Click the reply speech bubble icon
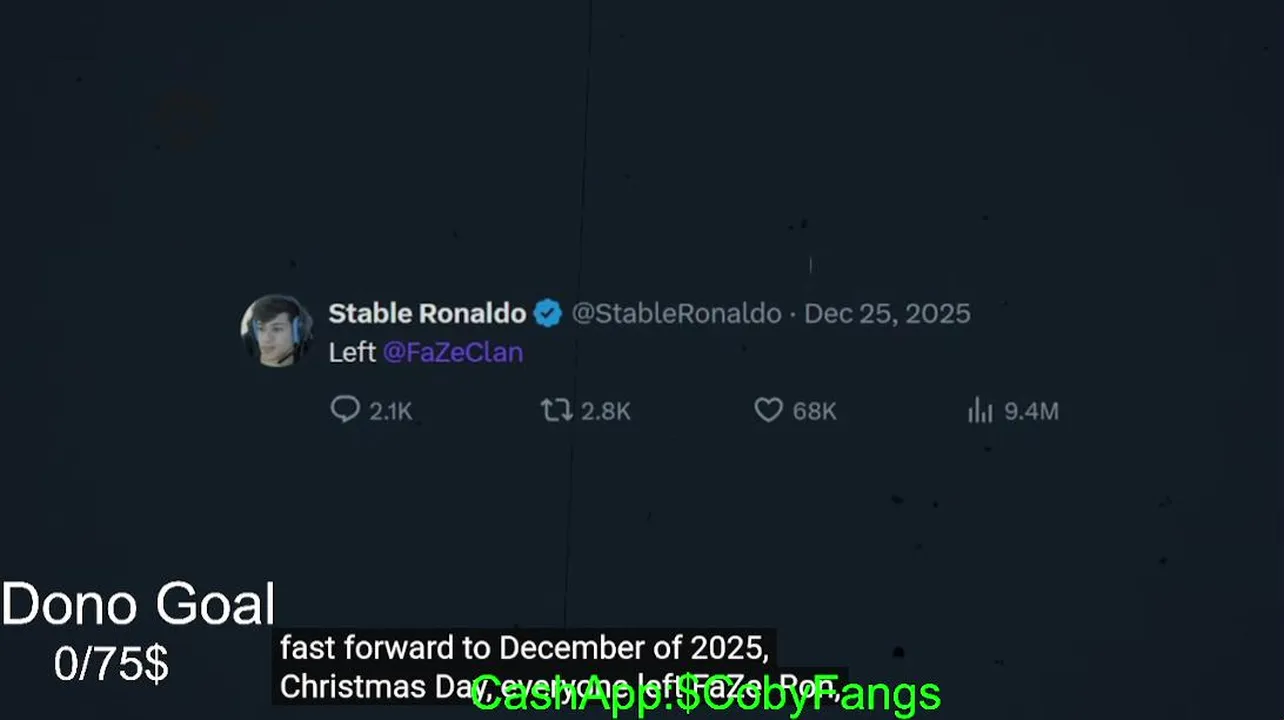This screenshot has width=1284, height=720. click(x=345, y=410)
